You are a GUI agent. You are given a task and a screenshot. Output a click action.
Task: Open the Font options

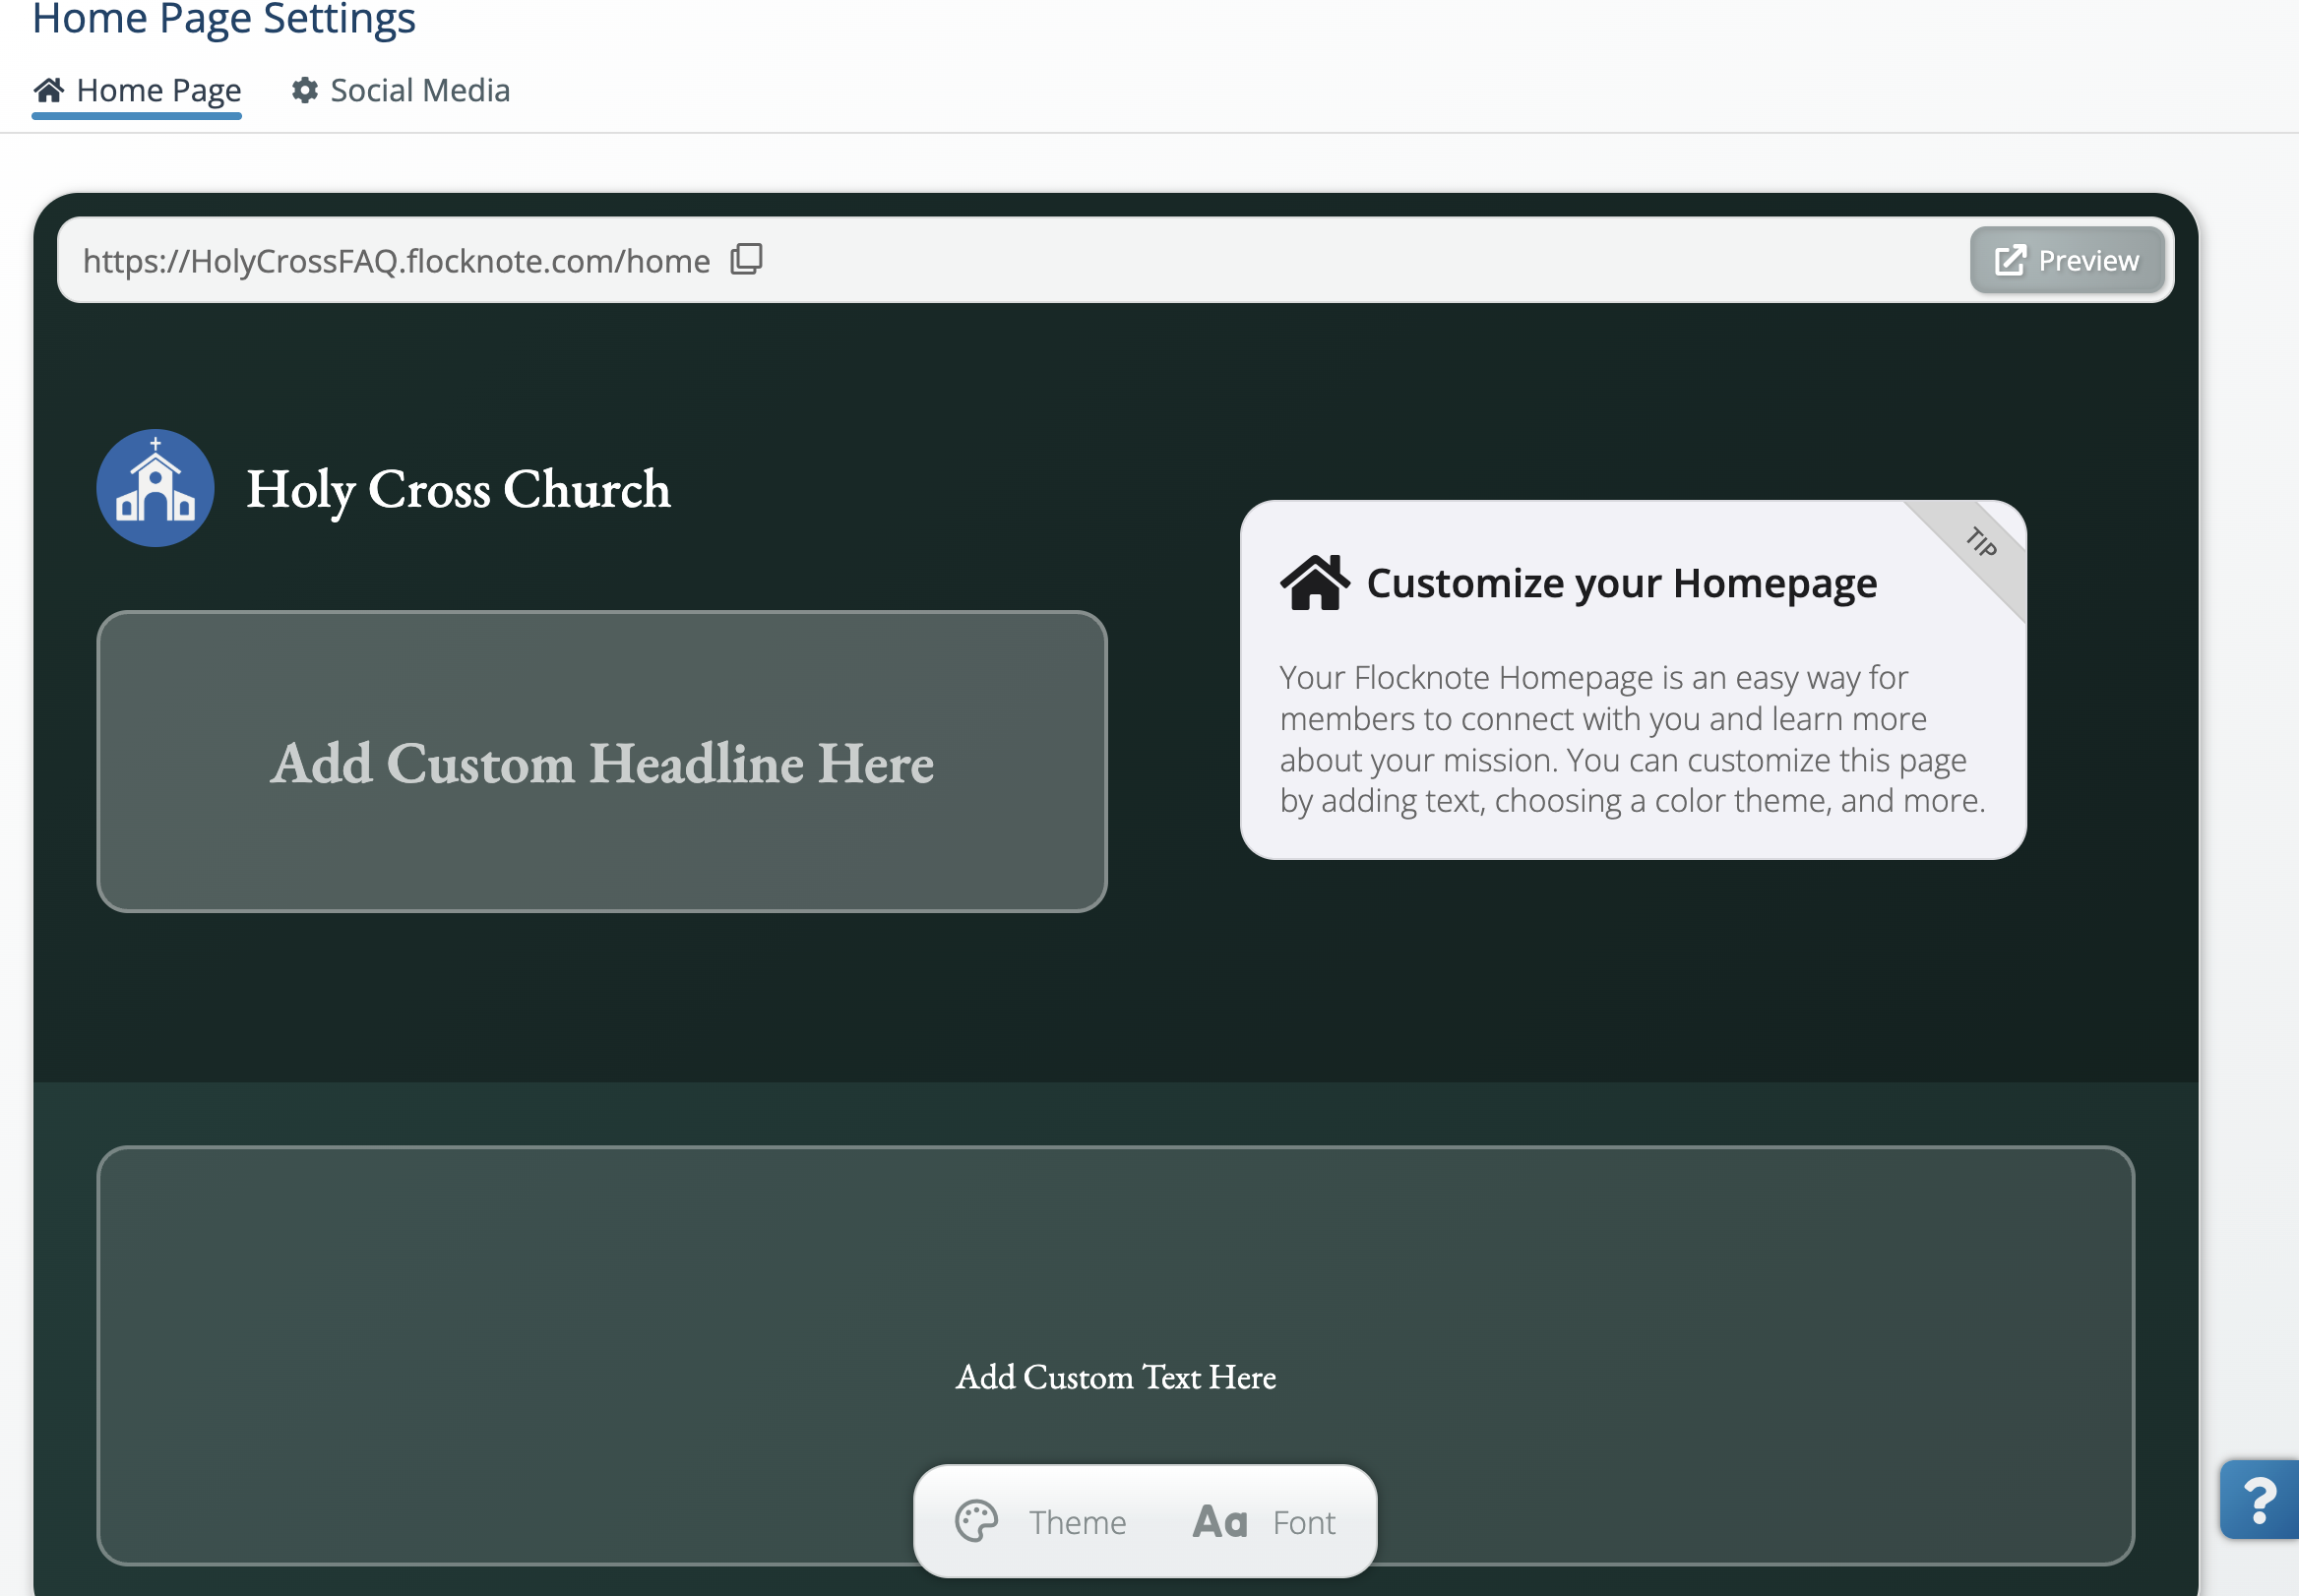[1303, 1522]
